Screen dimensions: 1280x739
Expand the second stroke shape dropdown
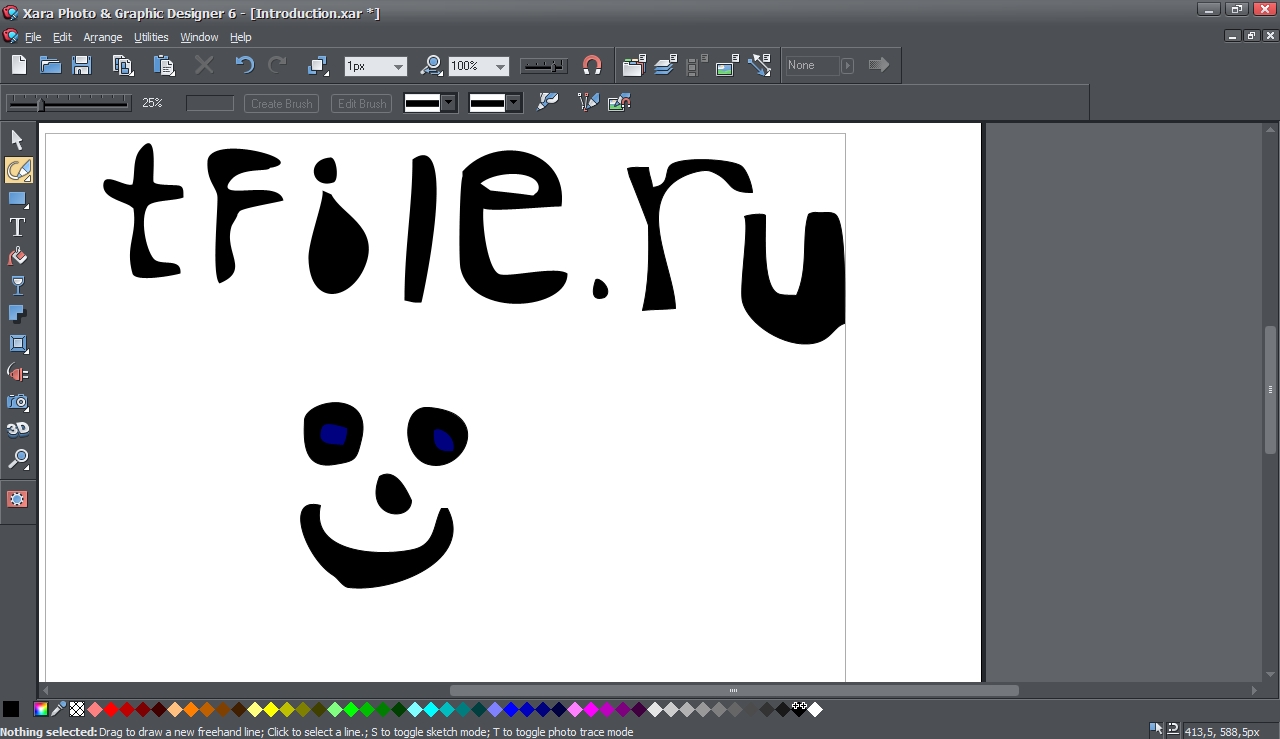[514, 102]
